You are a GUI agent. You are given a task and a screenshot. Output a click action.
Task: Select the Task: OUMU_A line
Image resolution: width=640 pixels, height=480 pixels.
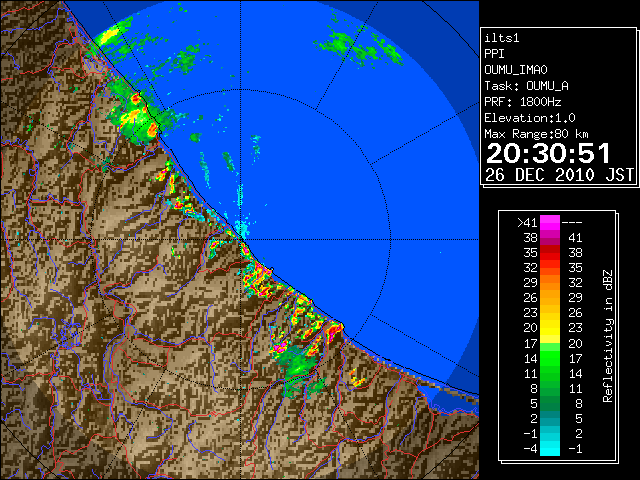[x=526, y=86]
